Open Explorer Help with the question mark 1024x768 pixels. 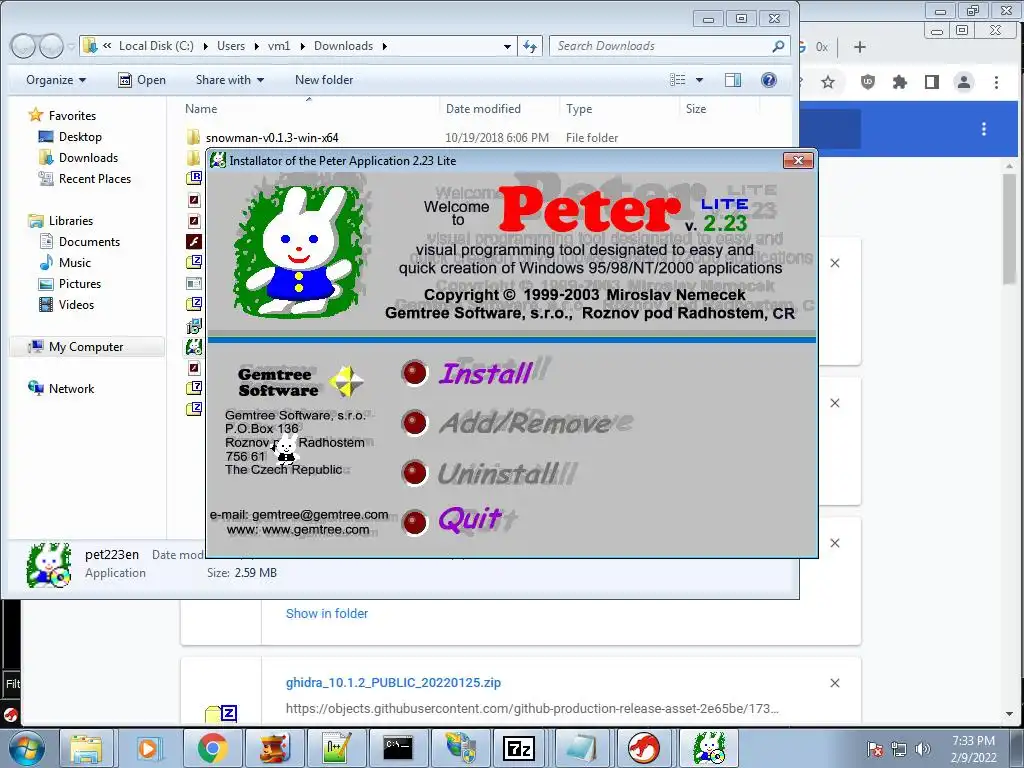click(769, 80)
